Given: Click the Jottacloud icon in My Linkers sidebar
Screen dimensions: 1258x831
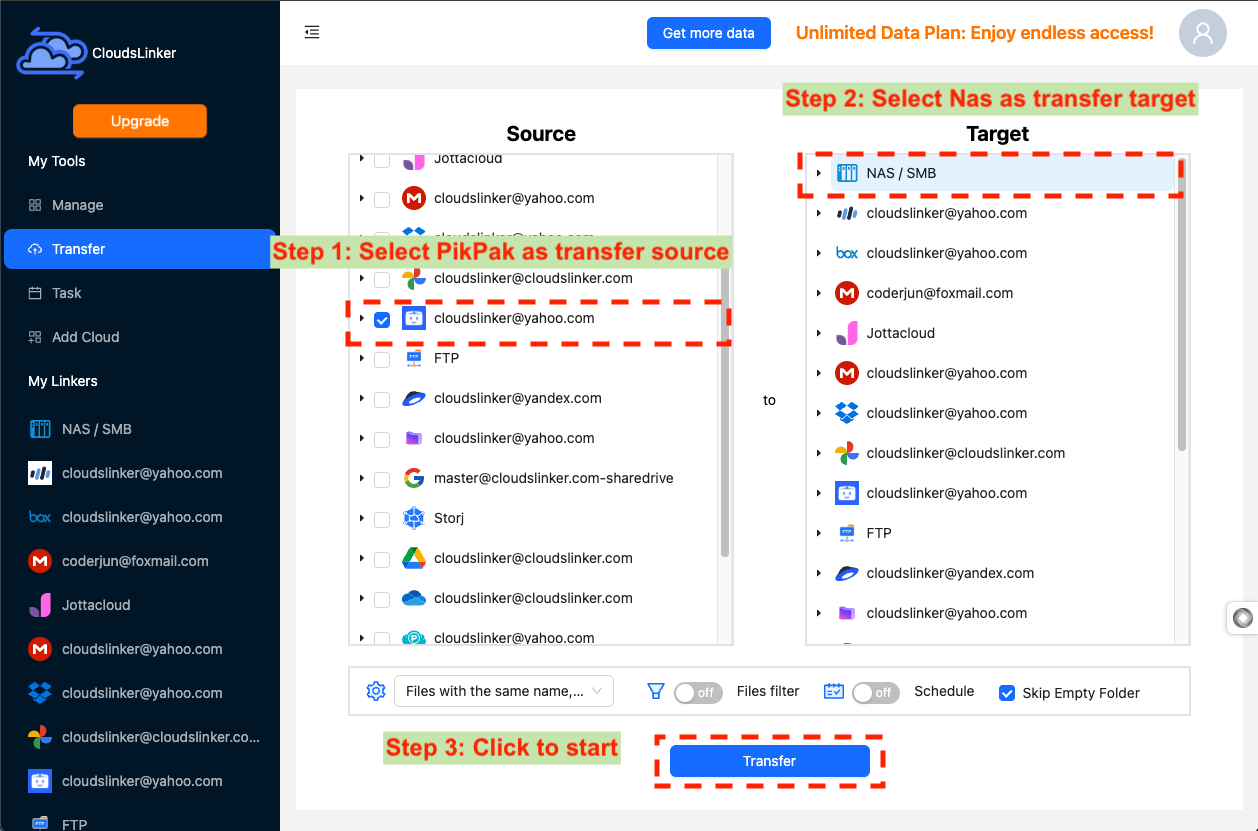Looking at the screenshot, I should tap(40, 605).
